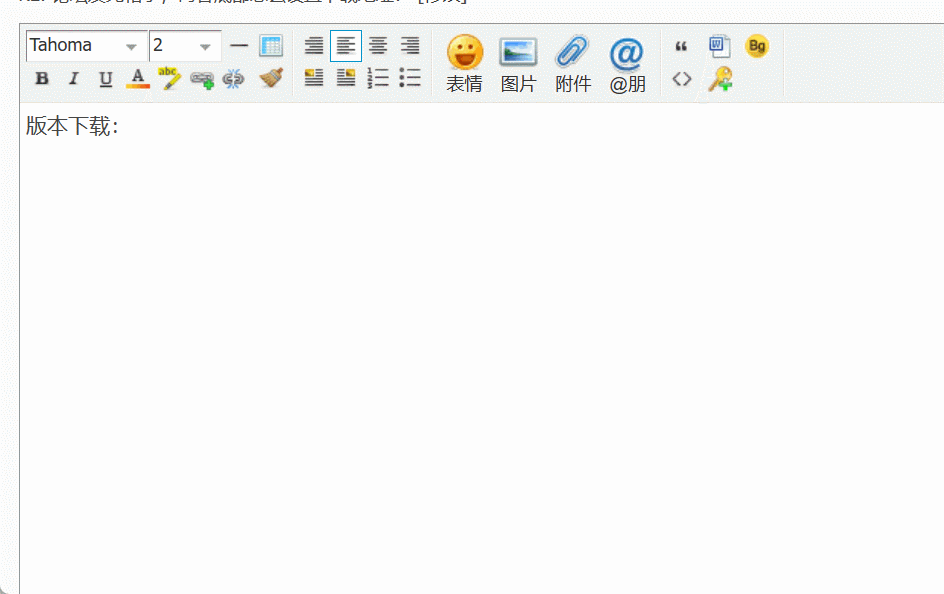
Task: Set float left image layout
Action: click(x=314, y=78)
